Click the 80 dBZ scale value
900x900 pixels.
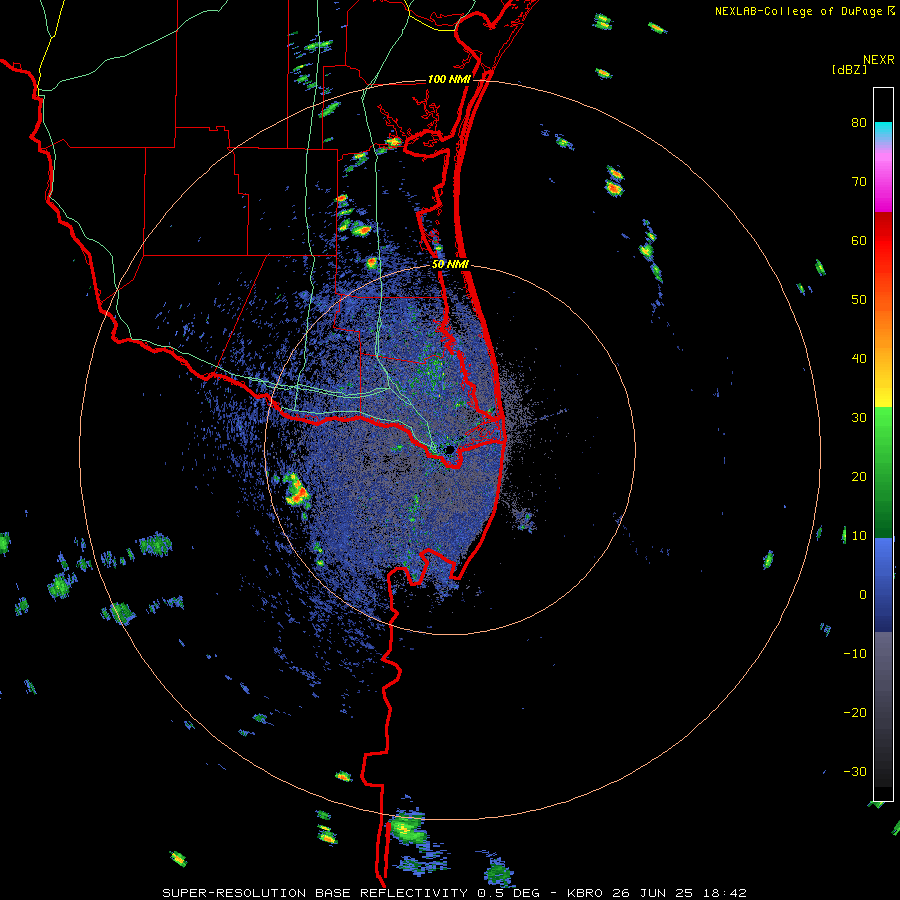[x=859, y=123]
